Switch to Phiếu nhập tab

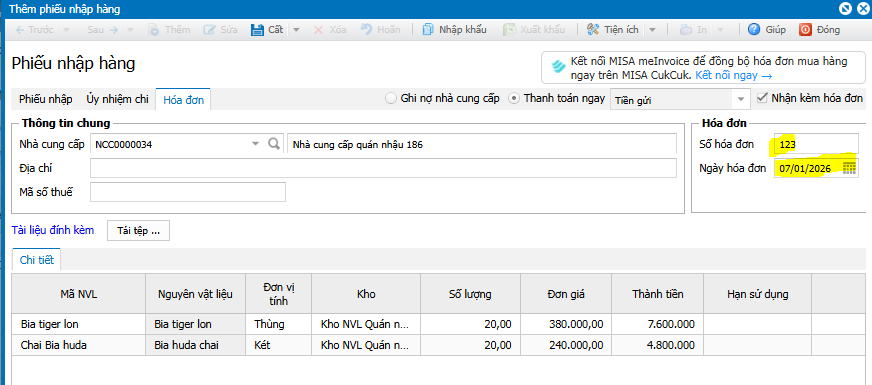click(46, 100)
